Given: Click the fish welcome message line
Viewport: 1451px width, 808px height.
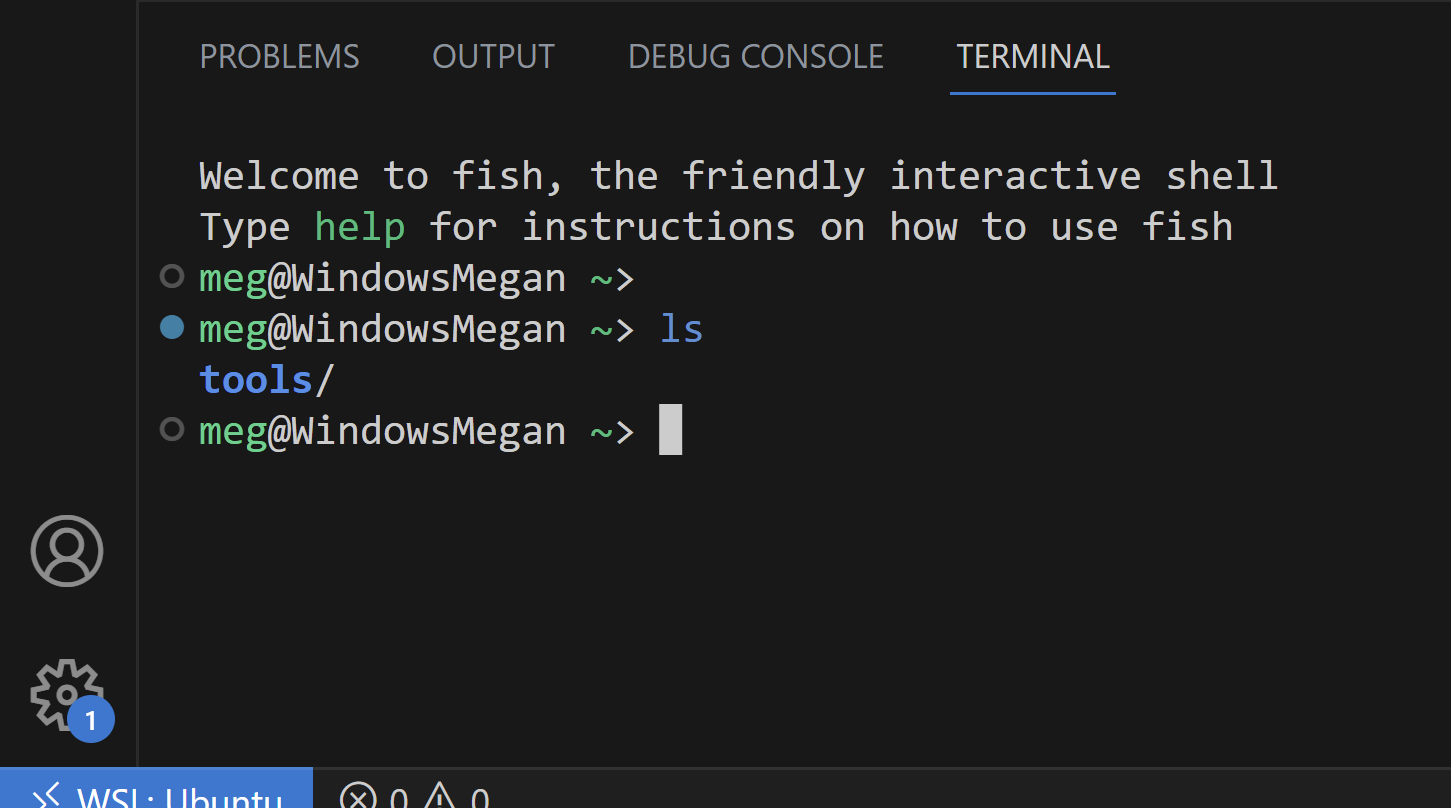Looking at the screenshot, I should coord(738,175).
